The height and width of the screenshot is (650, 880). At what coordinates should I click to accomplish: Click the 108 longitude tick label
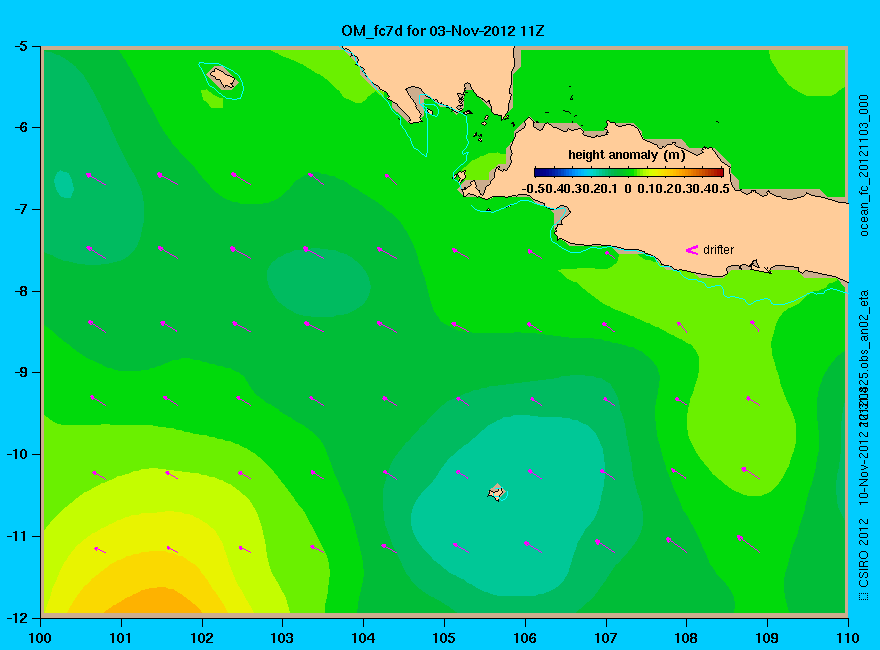(686, 638)
